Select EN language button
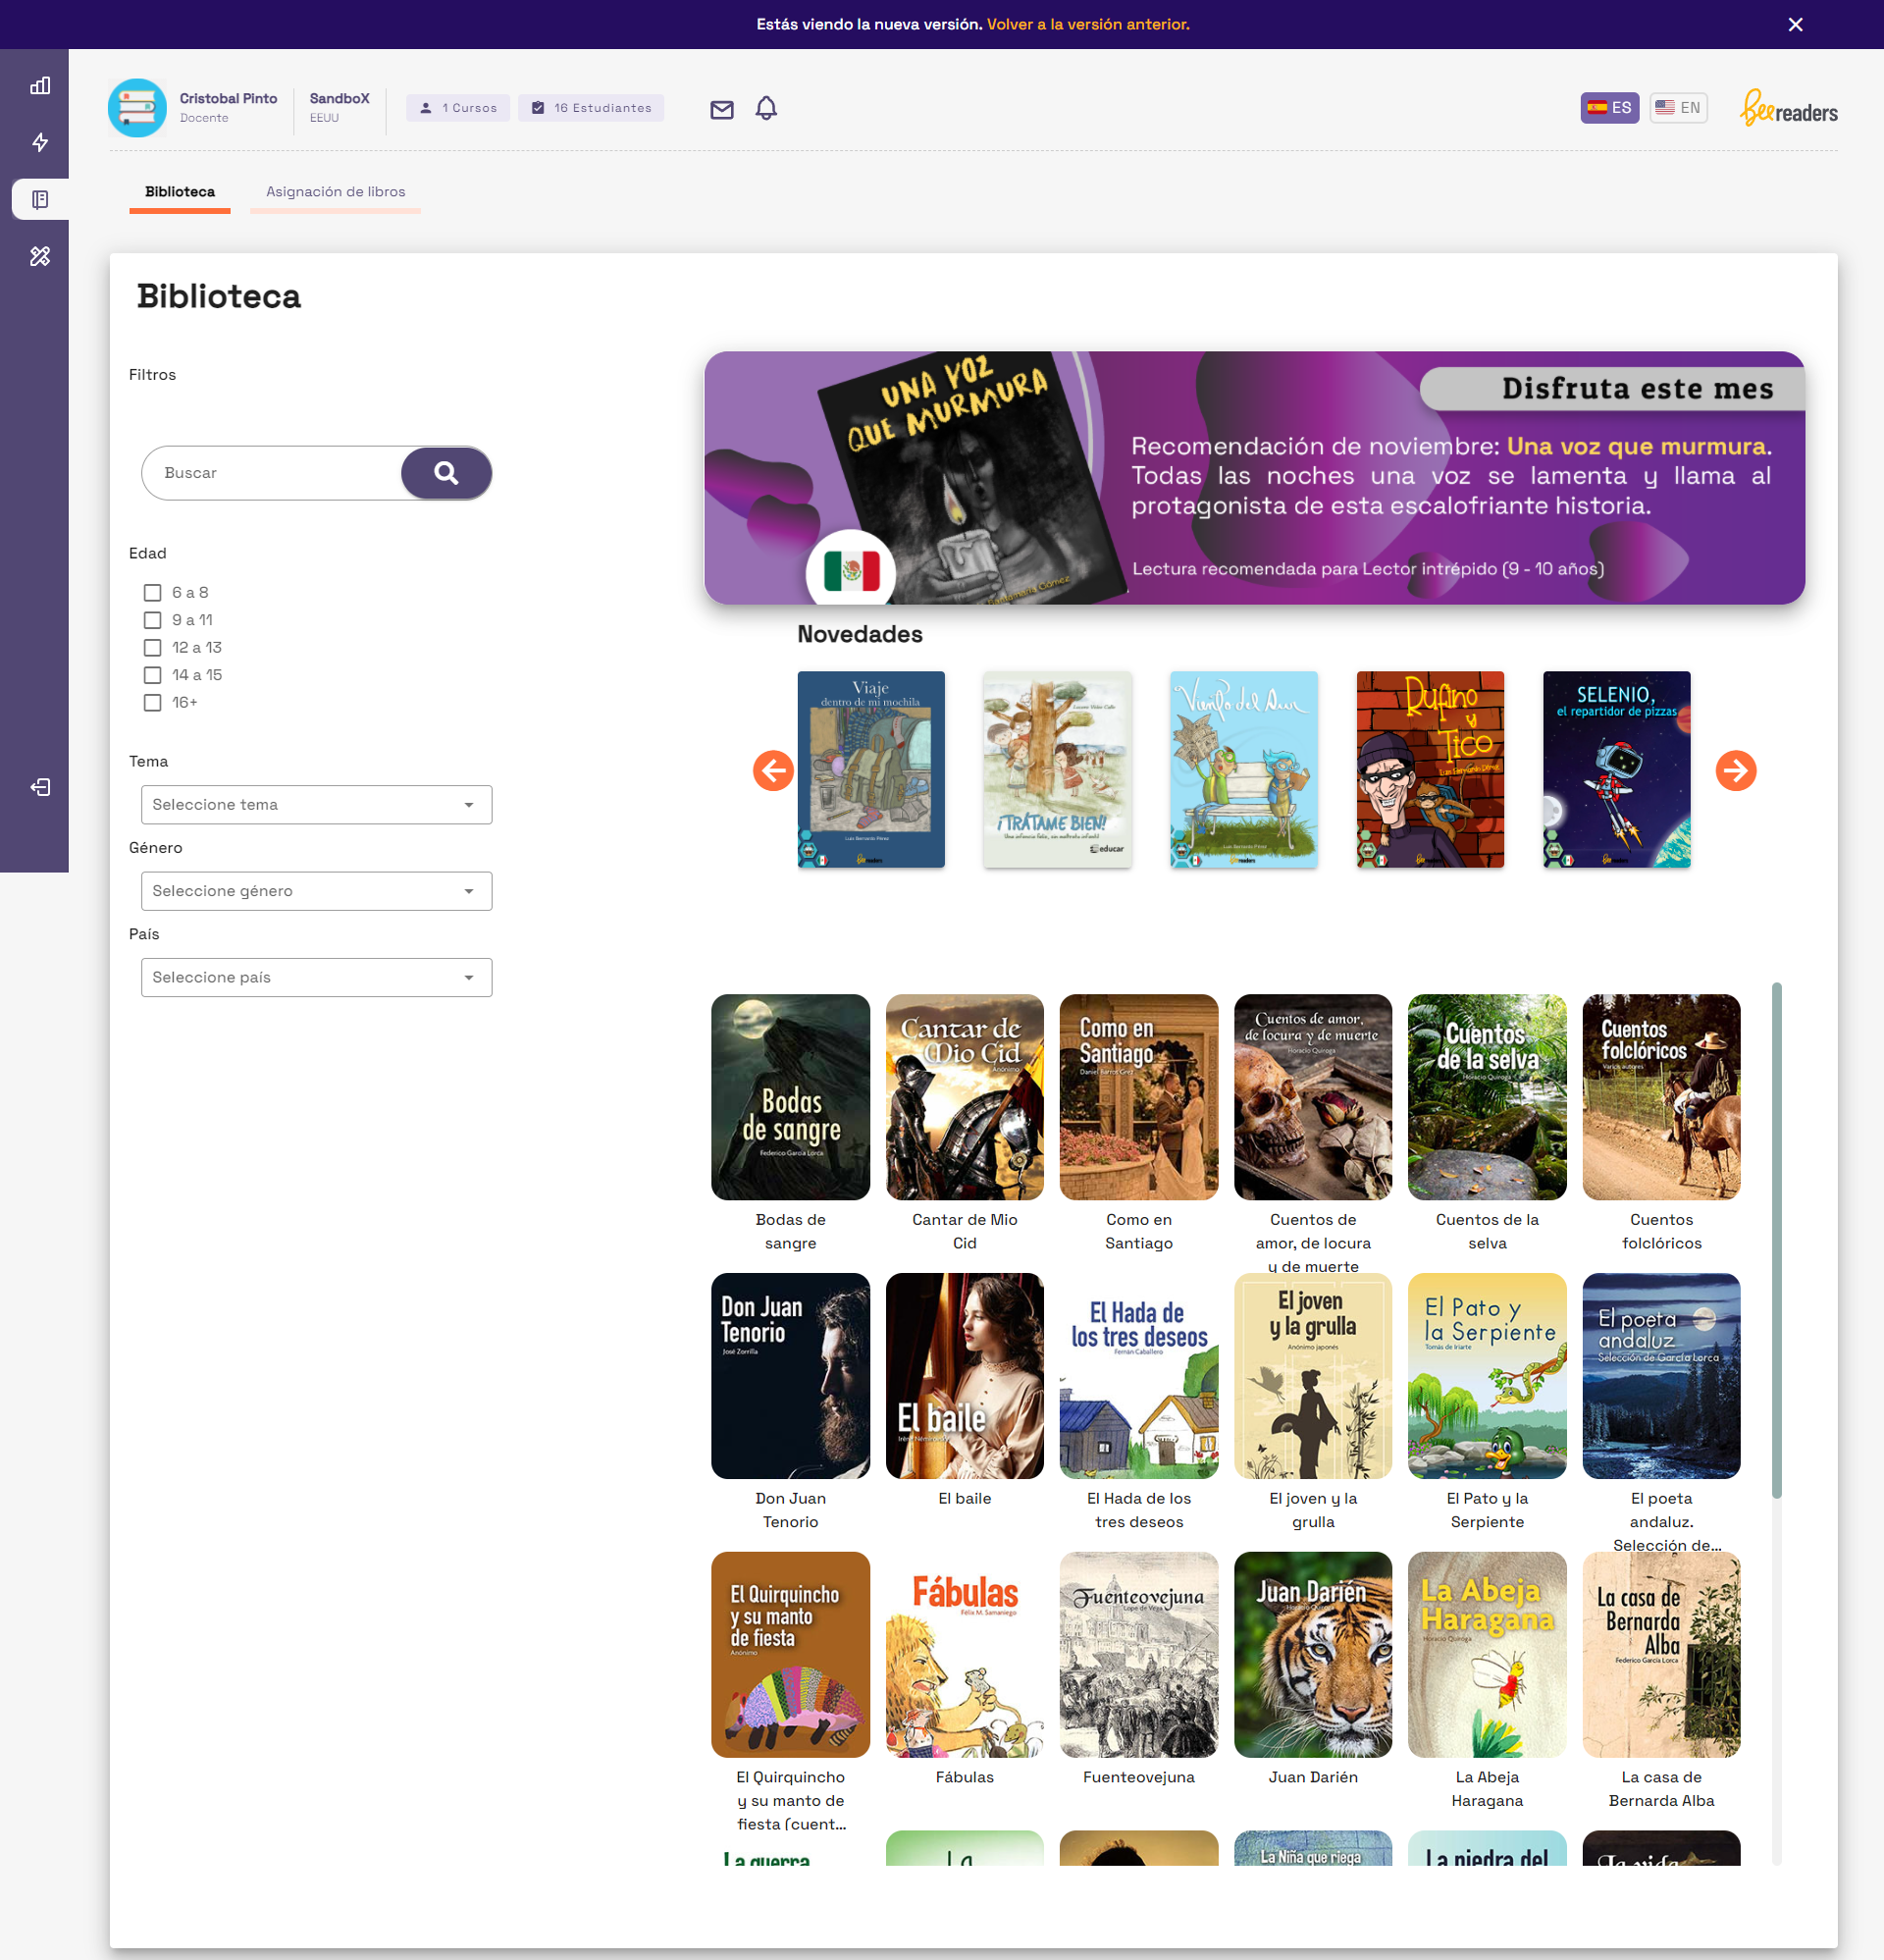 click(x=1678, y=108)
